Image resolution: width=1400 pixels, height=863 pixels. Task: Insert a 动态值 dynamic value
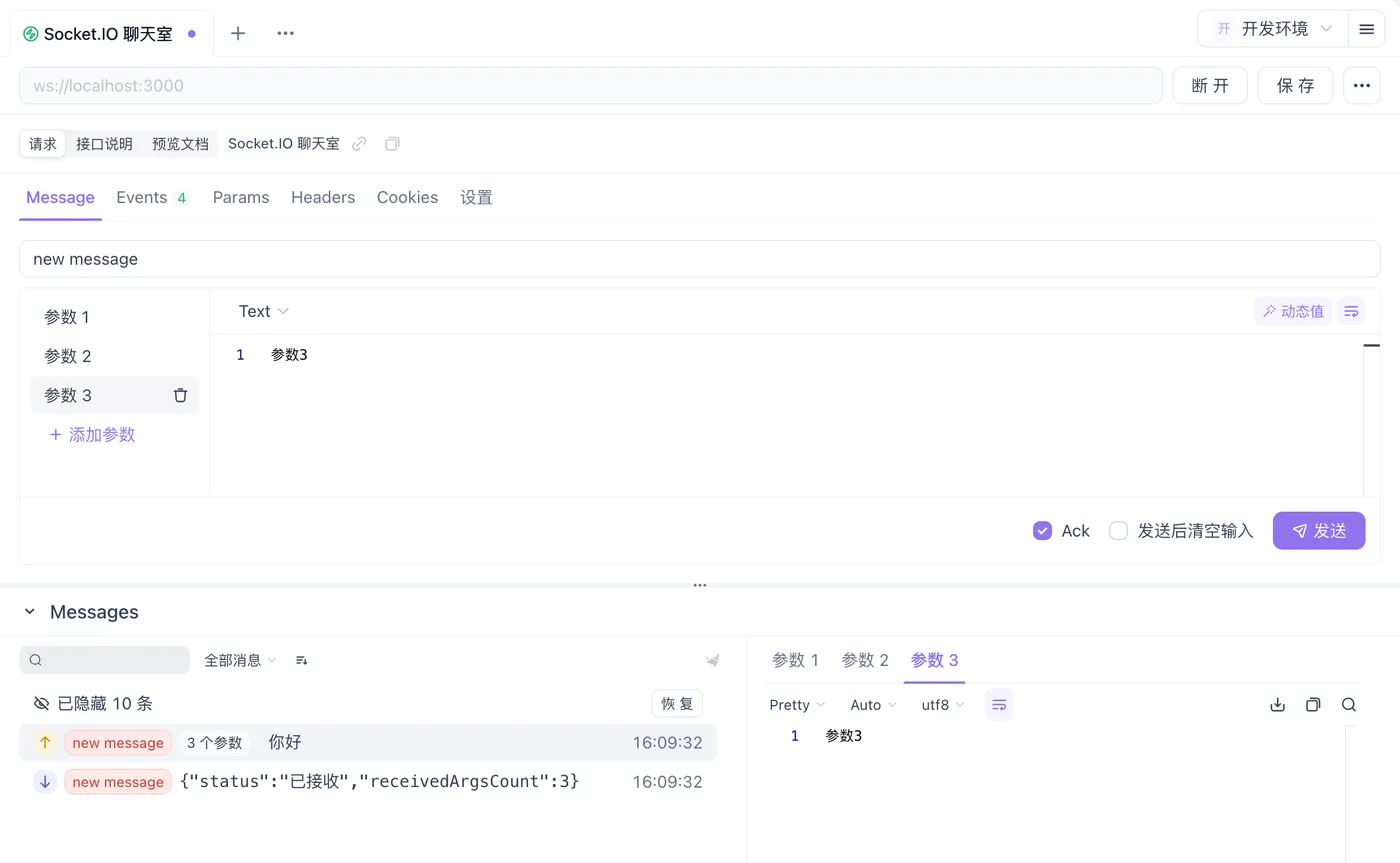[1293, 311]
